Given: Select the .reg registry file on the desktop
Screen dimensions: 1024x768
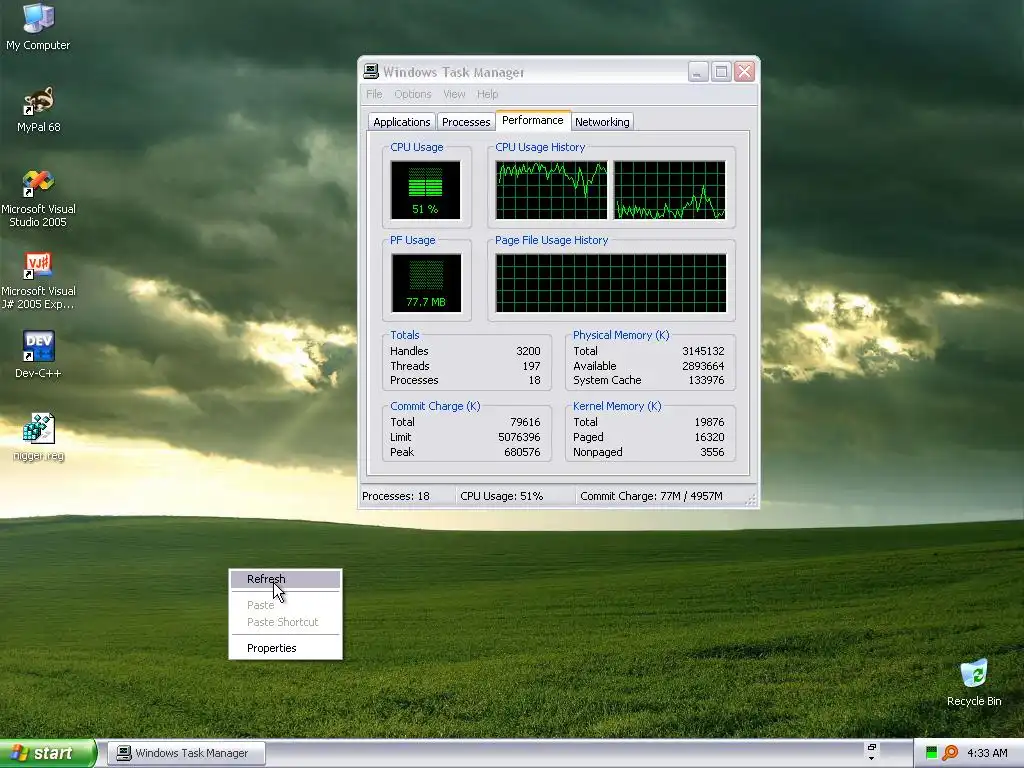Looking at the screenshot, I should tap(38, 437).
